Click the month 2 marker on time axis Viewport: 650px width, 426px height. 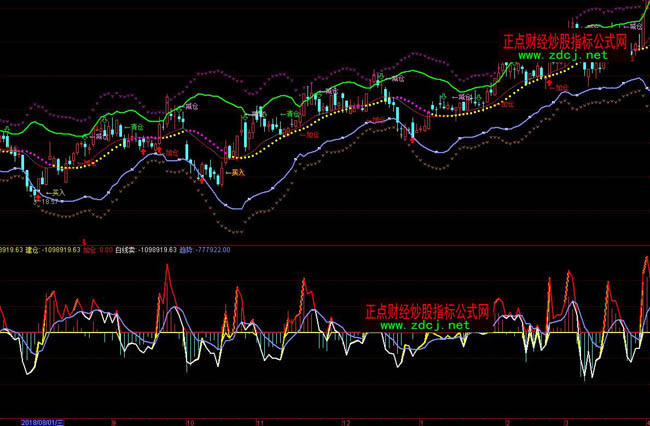507,421
